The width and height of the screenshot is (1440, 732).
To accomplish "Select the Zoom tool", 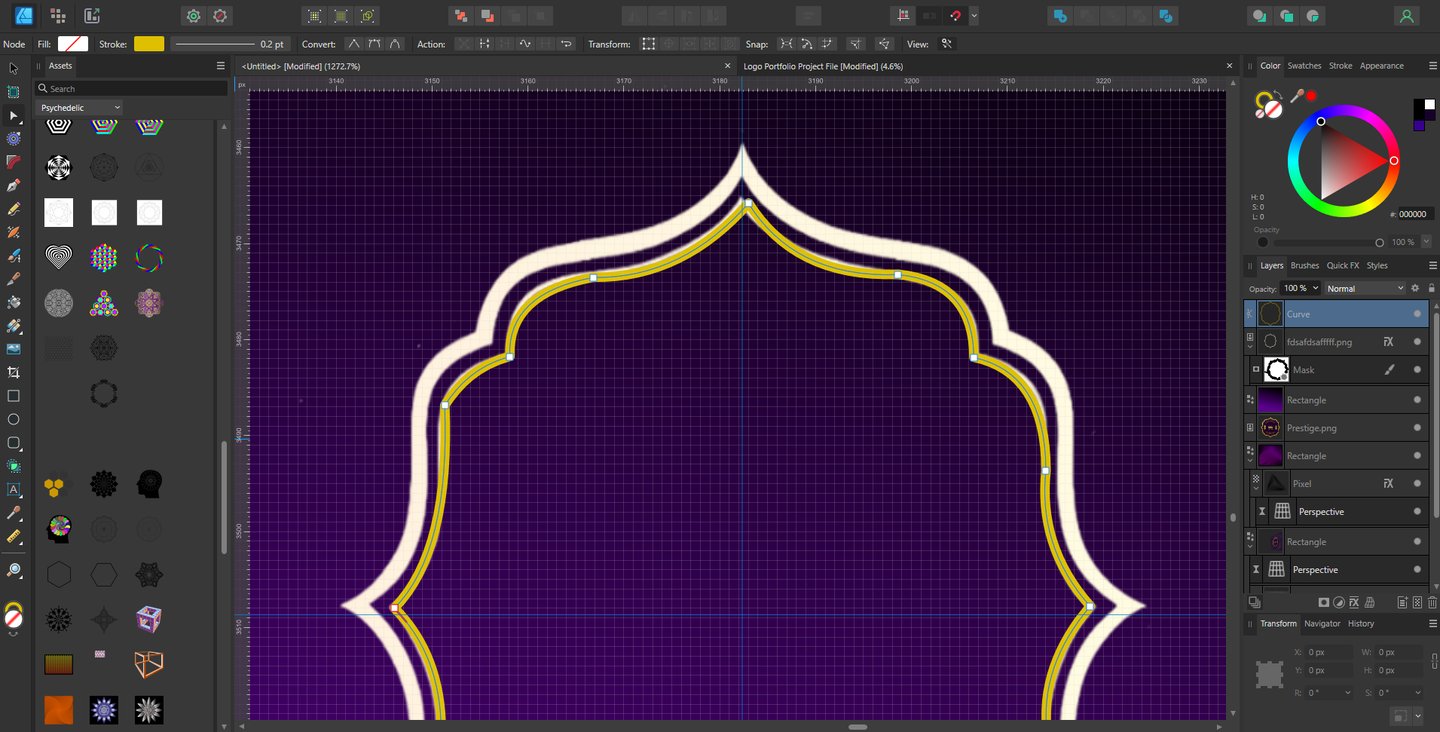I will click(14, 570).
